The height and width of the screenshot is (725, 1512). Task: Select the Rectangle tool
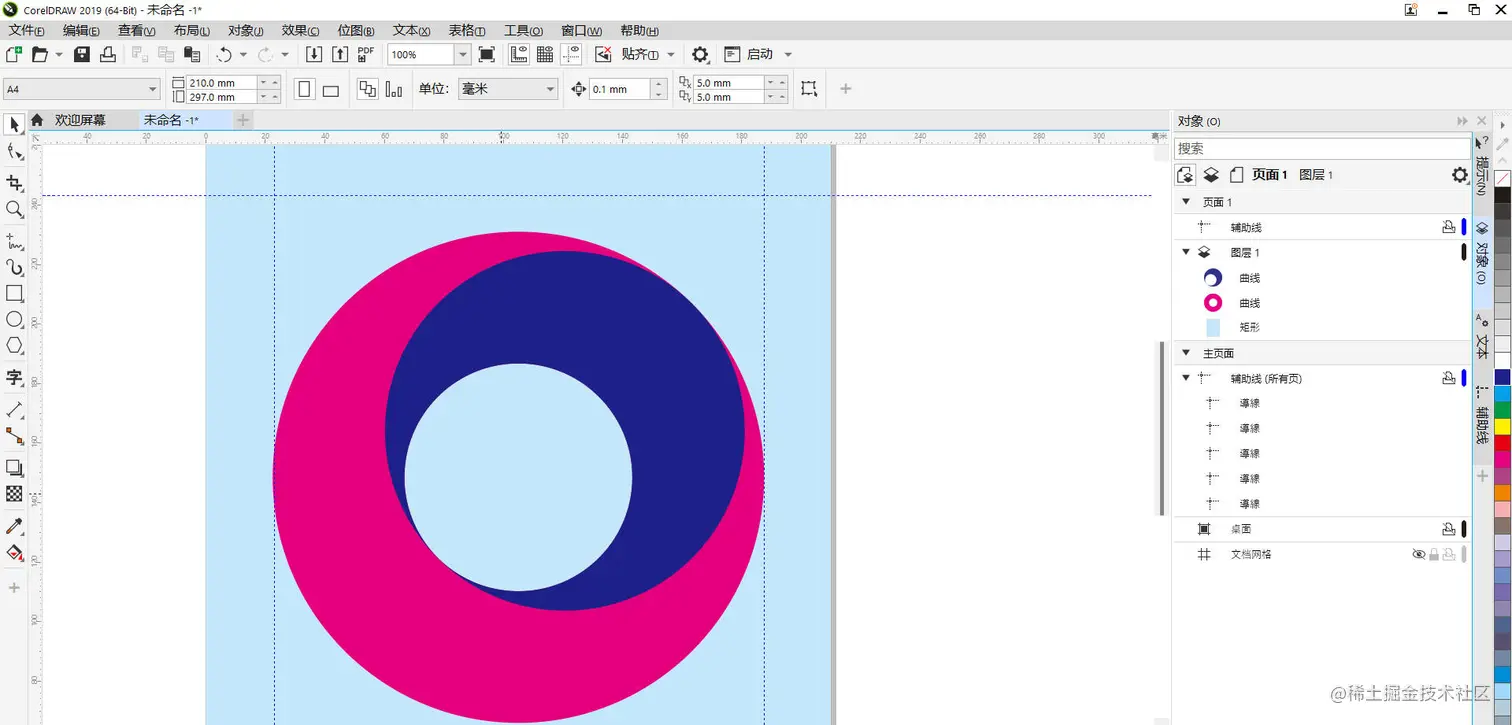[x=13, y=293]
